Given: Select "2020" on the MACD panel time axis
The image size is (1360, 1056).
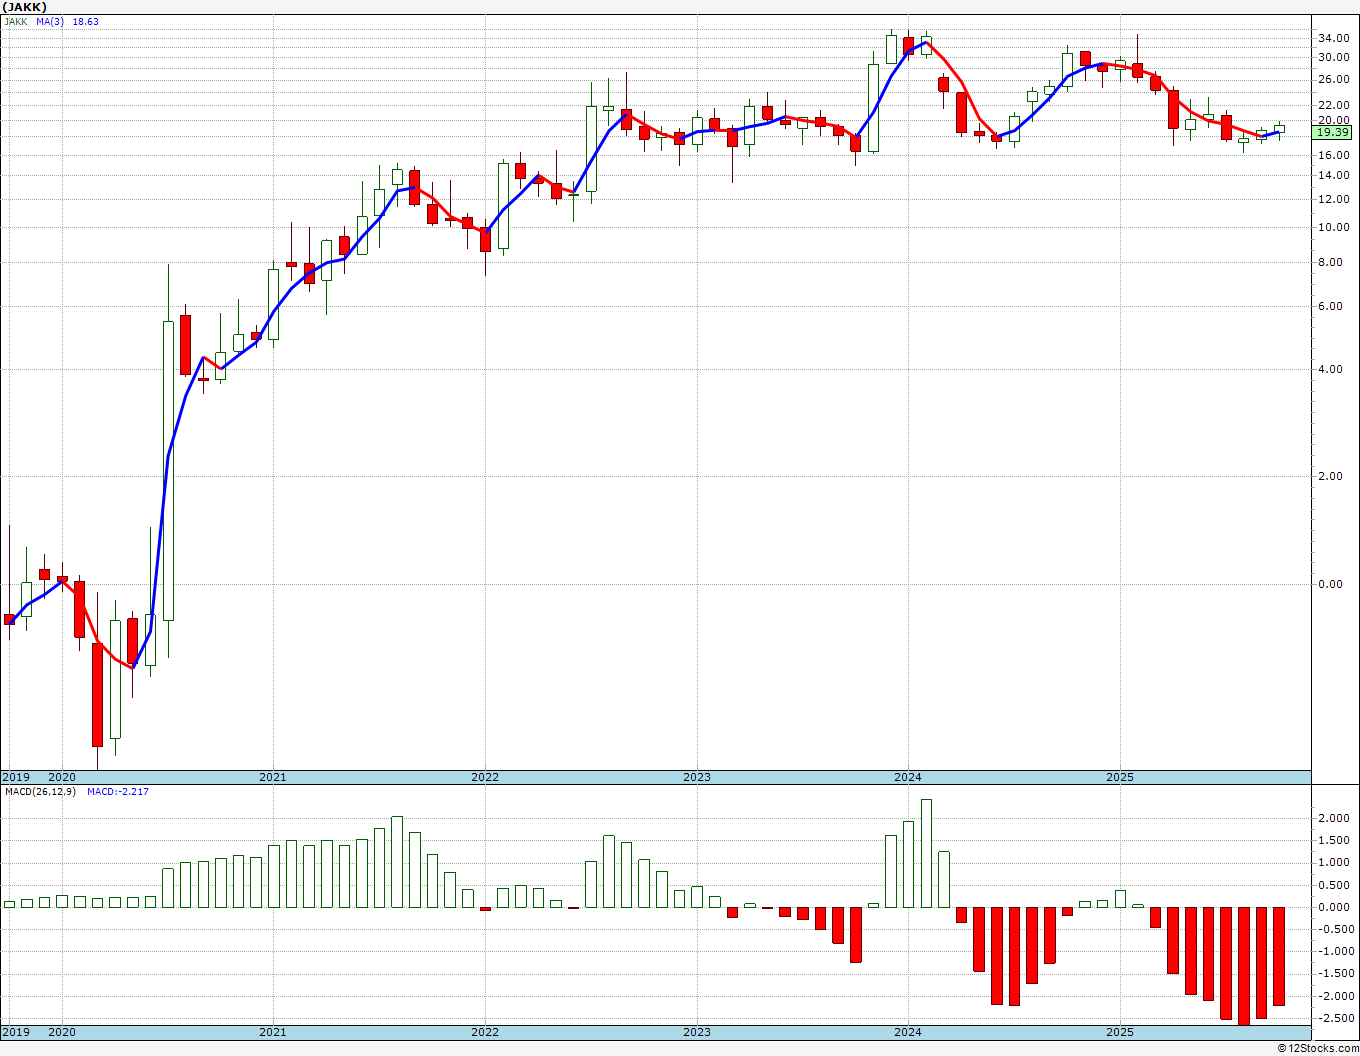Looking at the screenshot, I should coord(62,1032).
